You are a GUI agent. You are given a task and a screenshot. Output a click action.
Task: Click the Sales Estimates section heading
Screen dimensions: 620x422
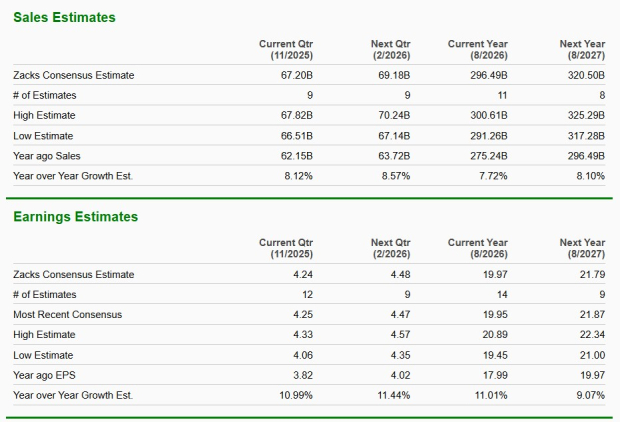(64, 18)
